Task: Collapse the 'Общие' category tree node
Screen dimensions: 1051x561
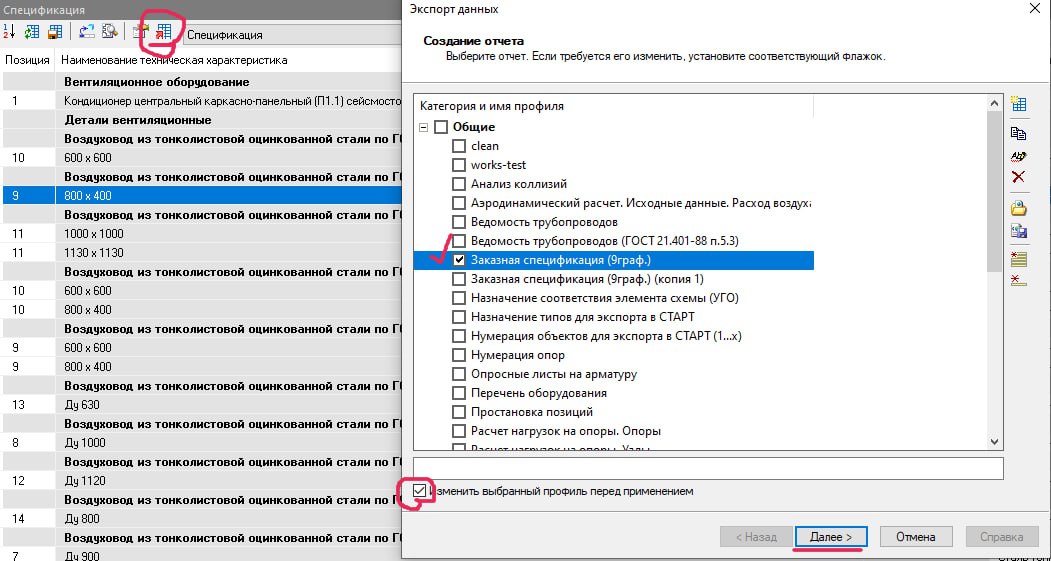Action: click(x=424, y=127)
